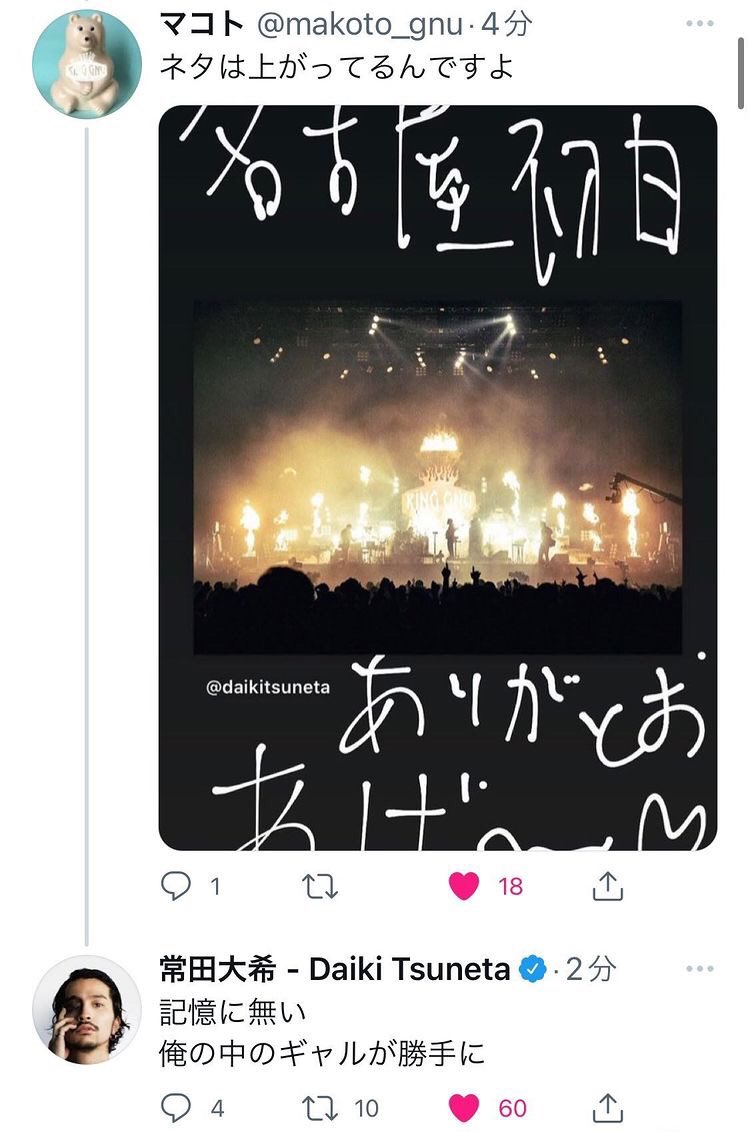Screen dimensions: 750x1132
Task: Open Daiki Tsuneta's profile avatar
Action: 87,1009
